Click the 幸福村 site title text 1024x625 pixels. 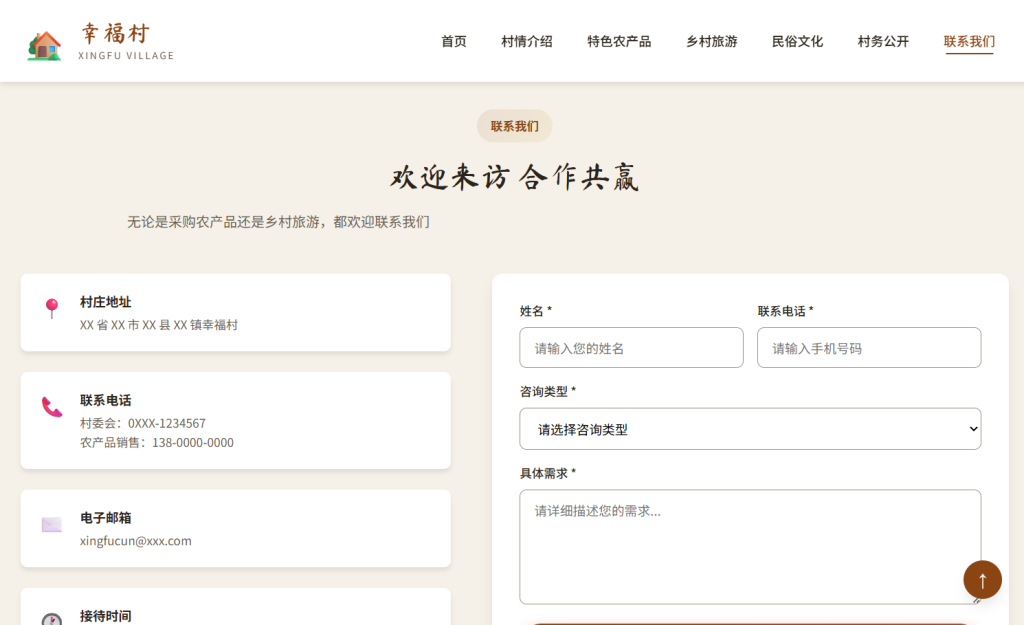click(x=117, y=34)
